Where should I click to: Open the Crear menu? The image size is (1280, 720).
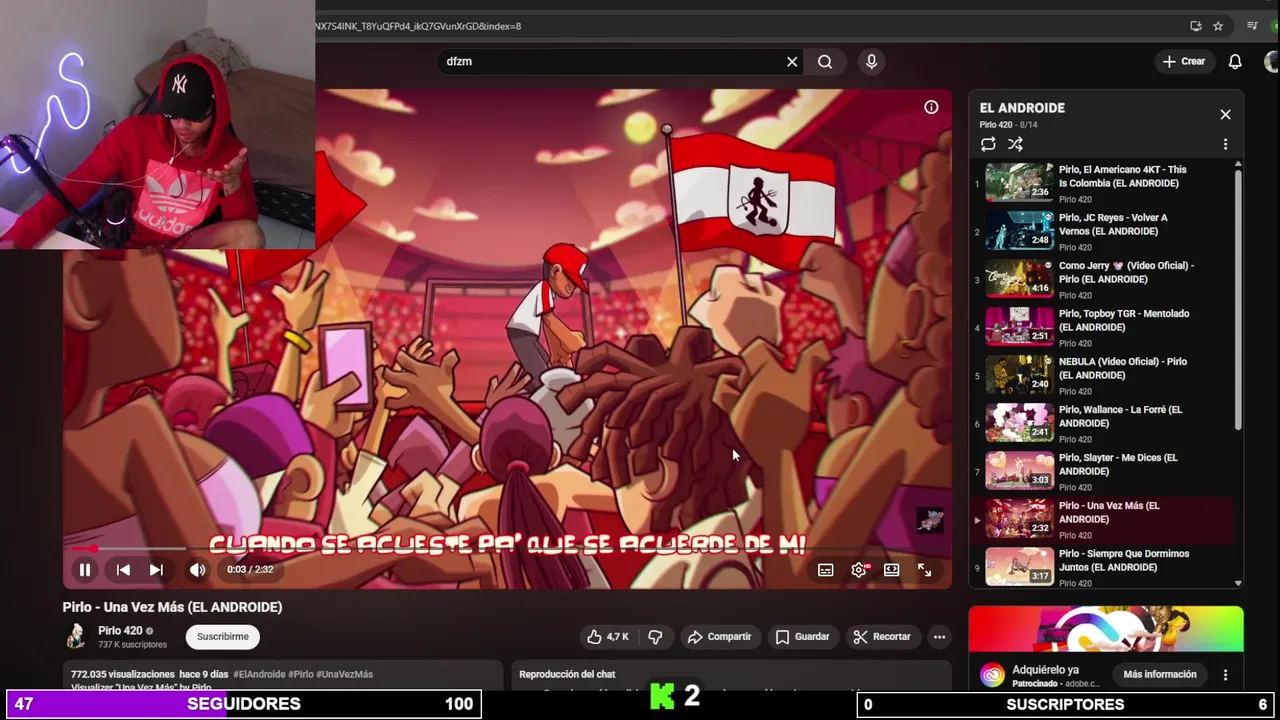point(1183,62)
